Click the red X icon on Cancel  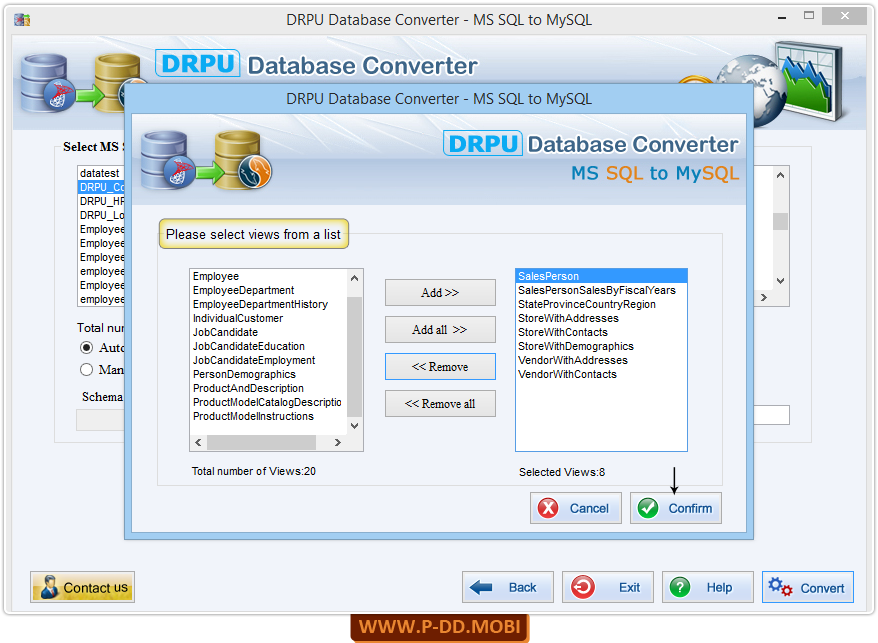[x=548, y=508]
